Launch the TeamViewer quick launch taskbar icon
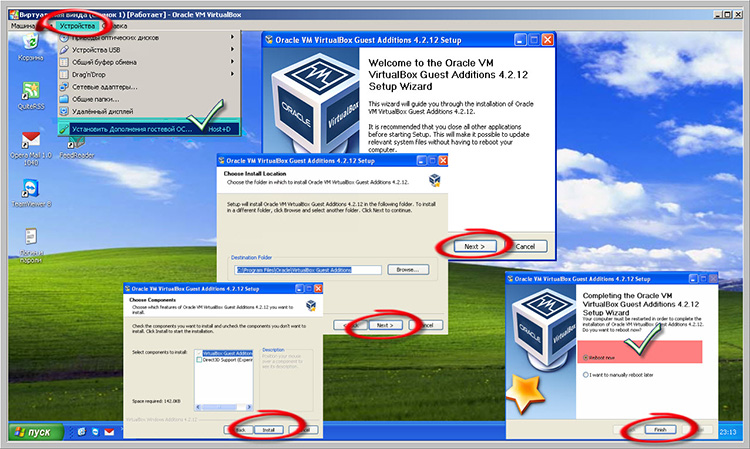Viewport: 750px width, 449px height. [95, 432]
